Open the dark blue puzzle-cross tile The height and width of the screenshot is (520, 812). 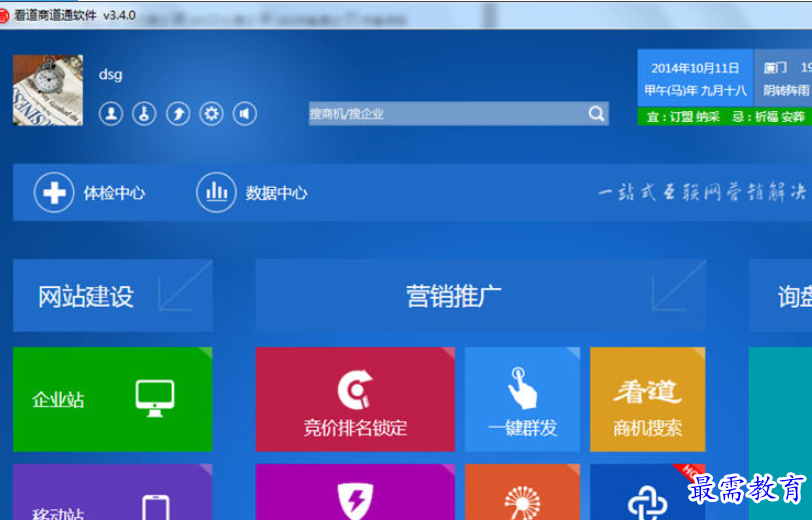[x=647, y=492]
